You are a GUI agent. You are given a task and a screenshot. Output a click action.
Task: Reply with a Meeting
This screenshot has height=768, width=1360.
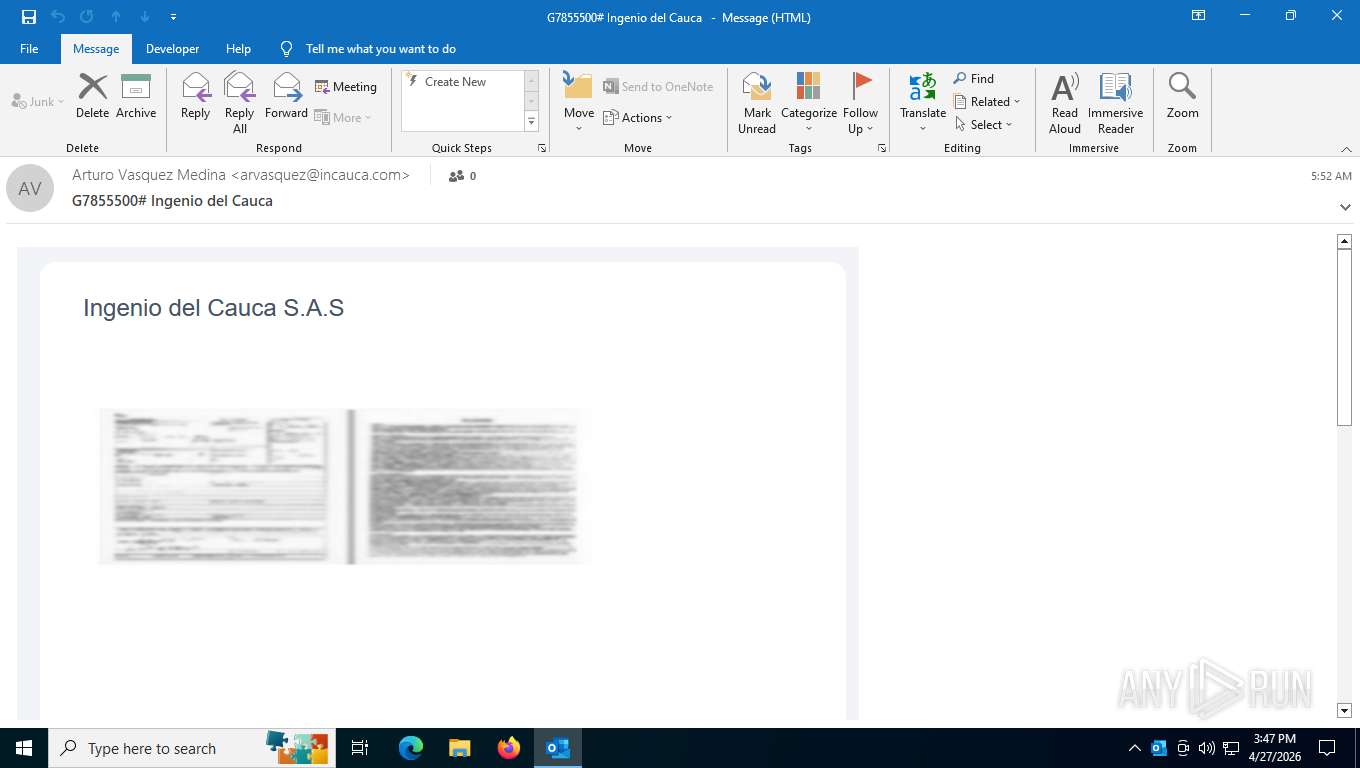346,87
